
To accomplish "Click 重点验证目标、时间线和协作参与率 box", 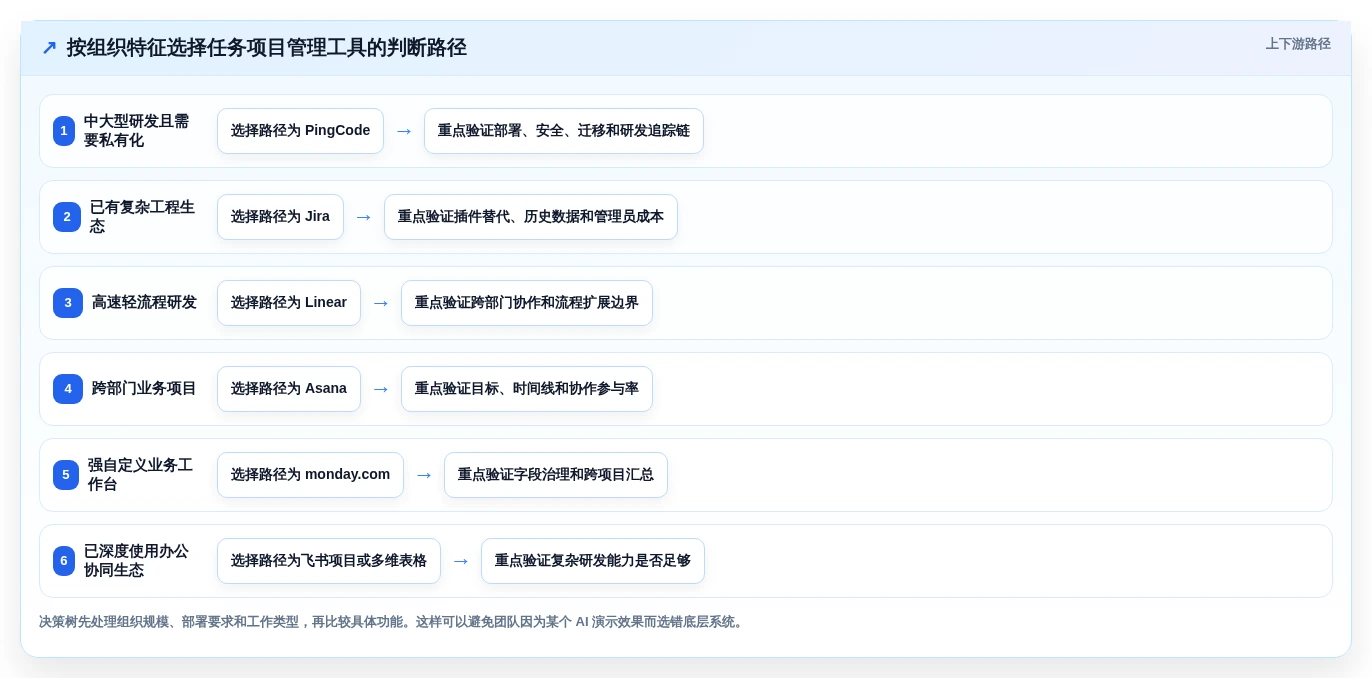I will point(527,389).
